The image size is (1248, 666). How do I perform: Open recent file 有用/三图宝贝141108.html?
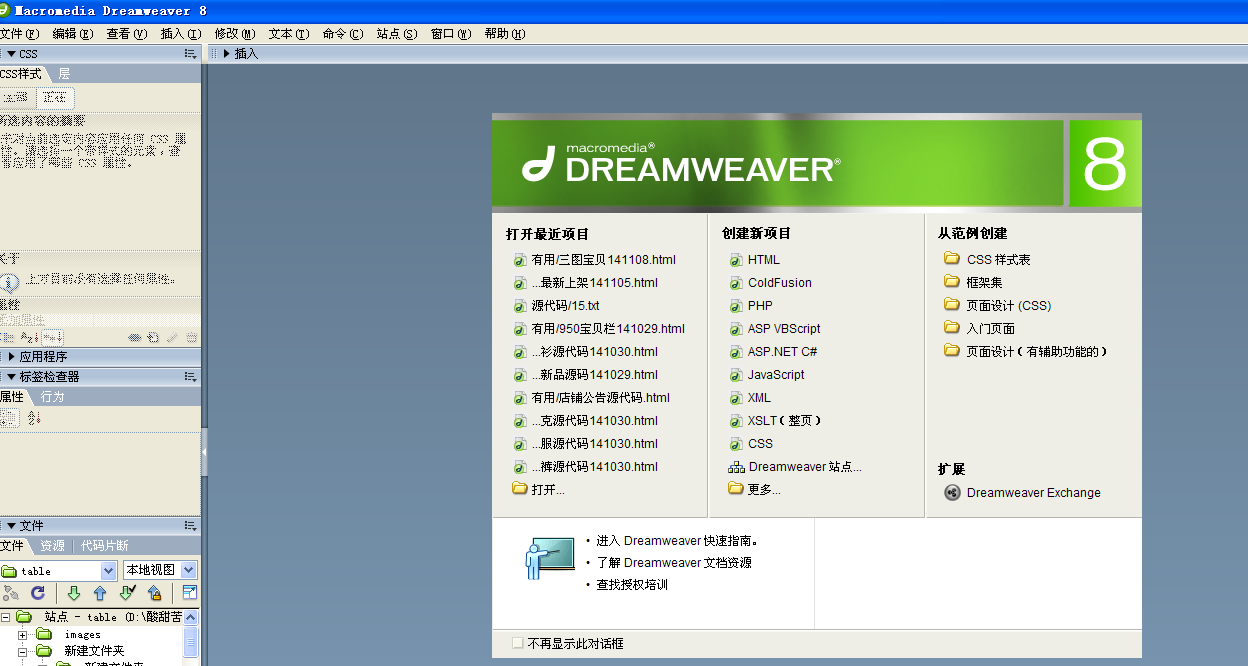(x=603, y=260)
